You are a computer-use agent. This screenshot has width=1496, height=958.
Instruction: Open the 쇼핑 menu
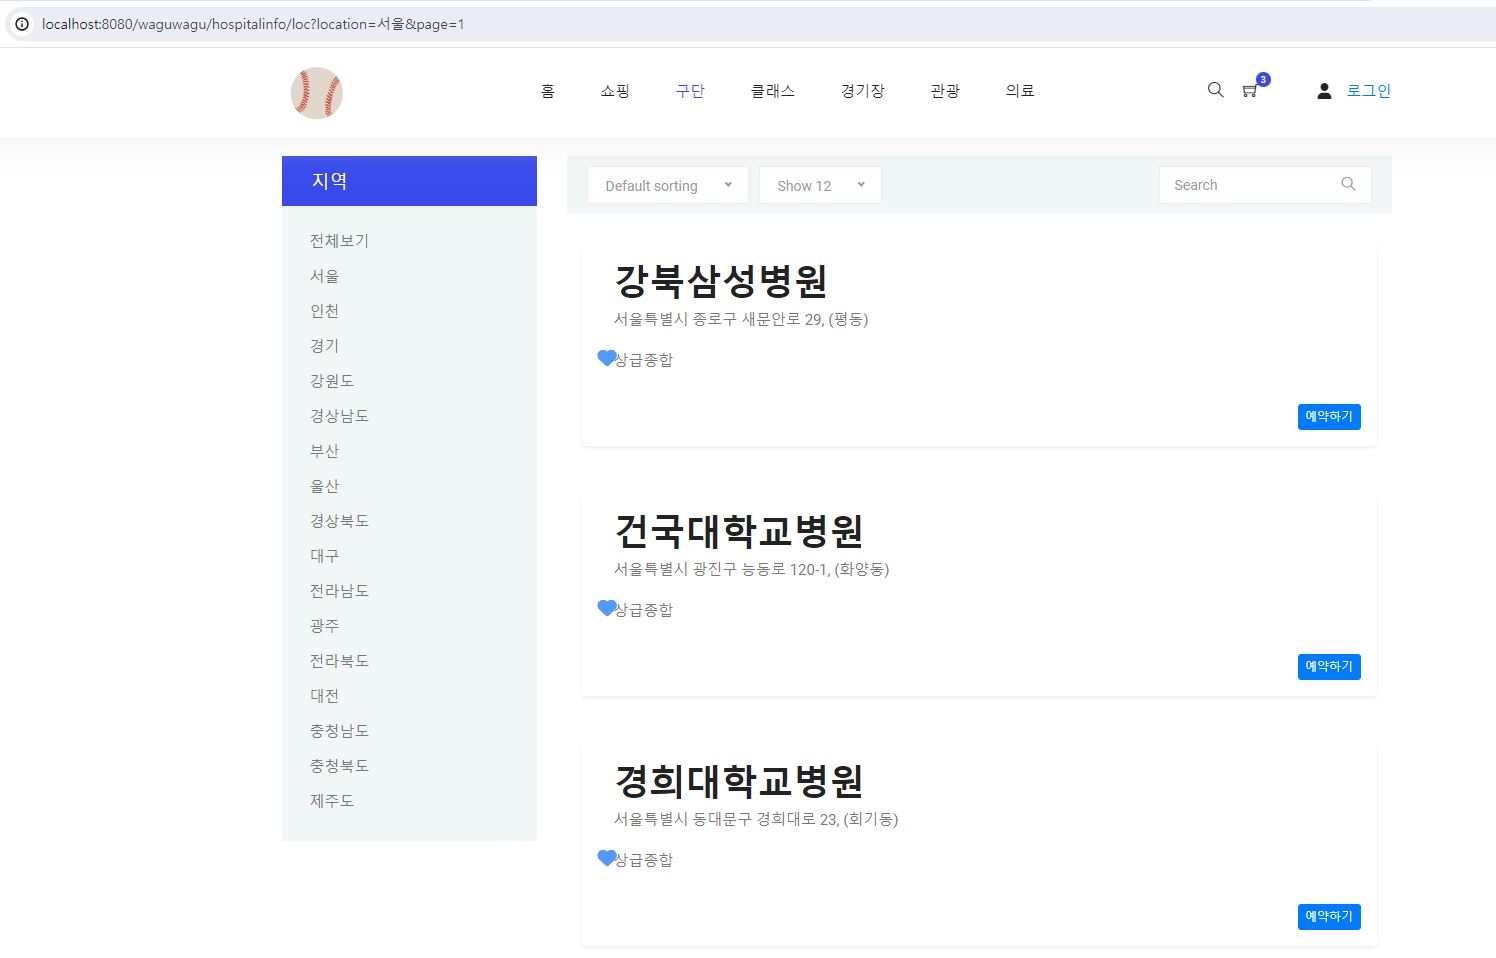615,91
